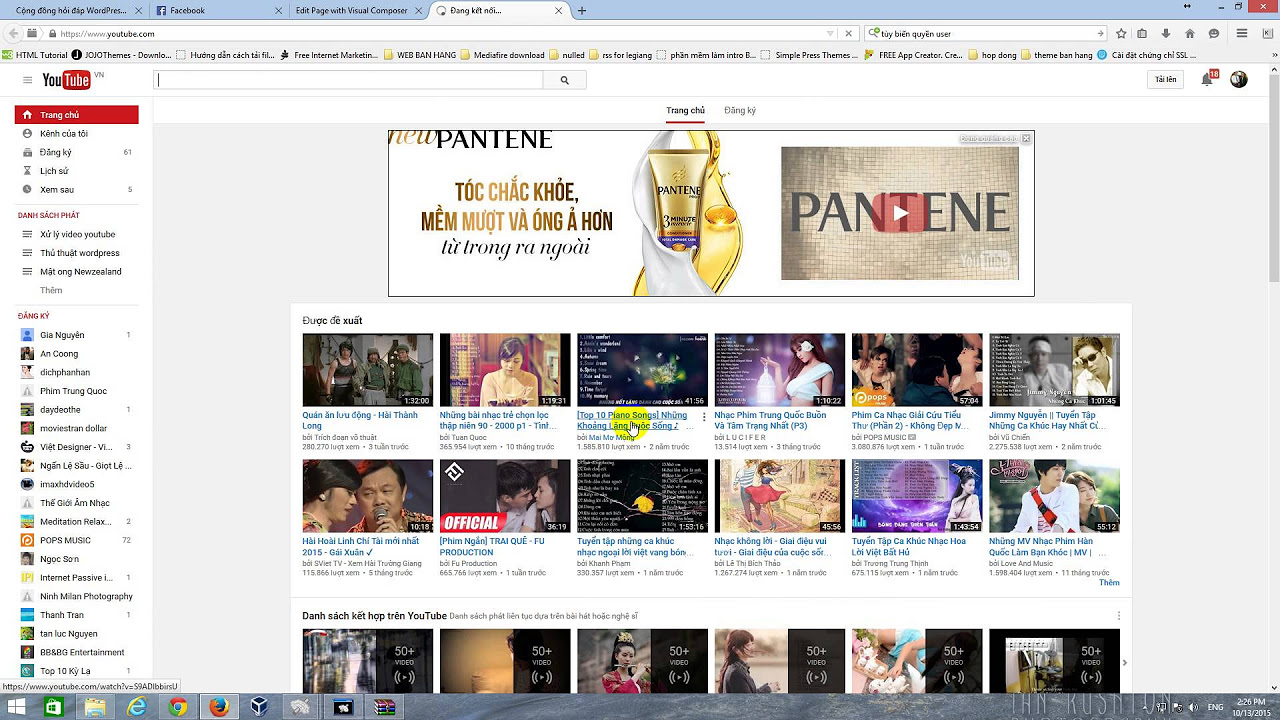Launch Chrome from the taskbar
The height and width of the screenshot is (720, 1280).
pyautogui.click(x=178, y=707)
